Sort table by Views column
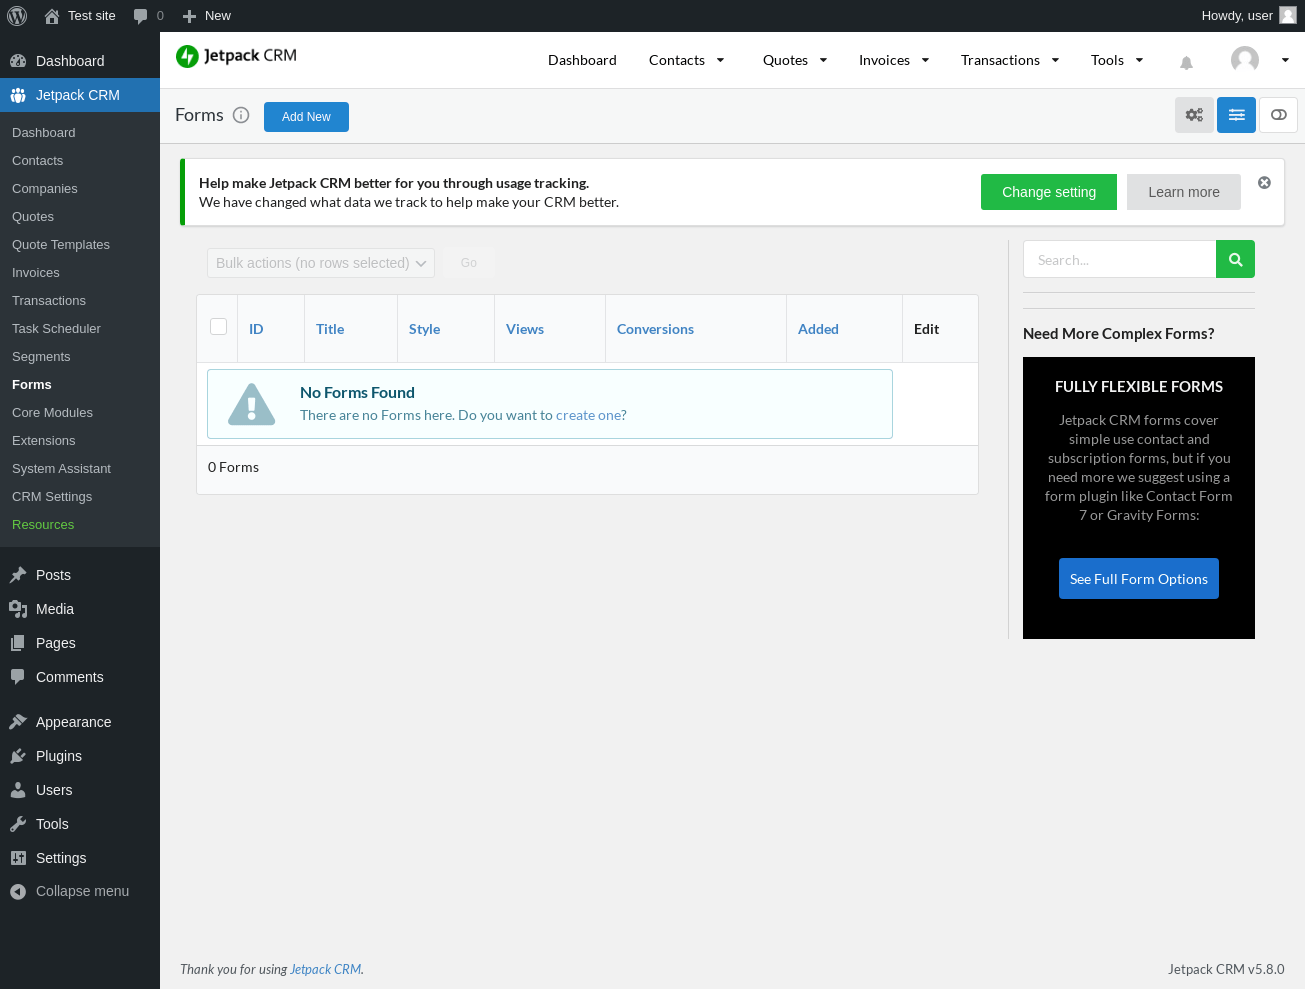The image size is (1305, 989). click(x=525, y=329)
